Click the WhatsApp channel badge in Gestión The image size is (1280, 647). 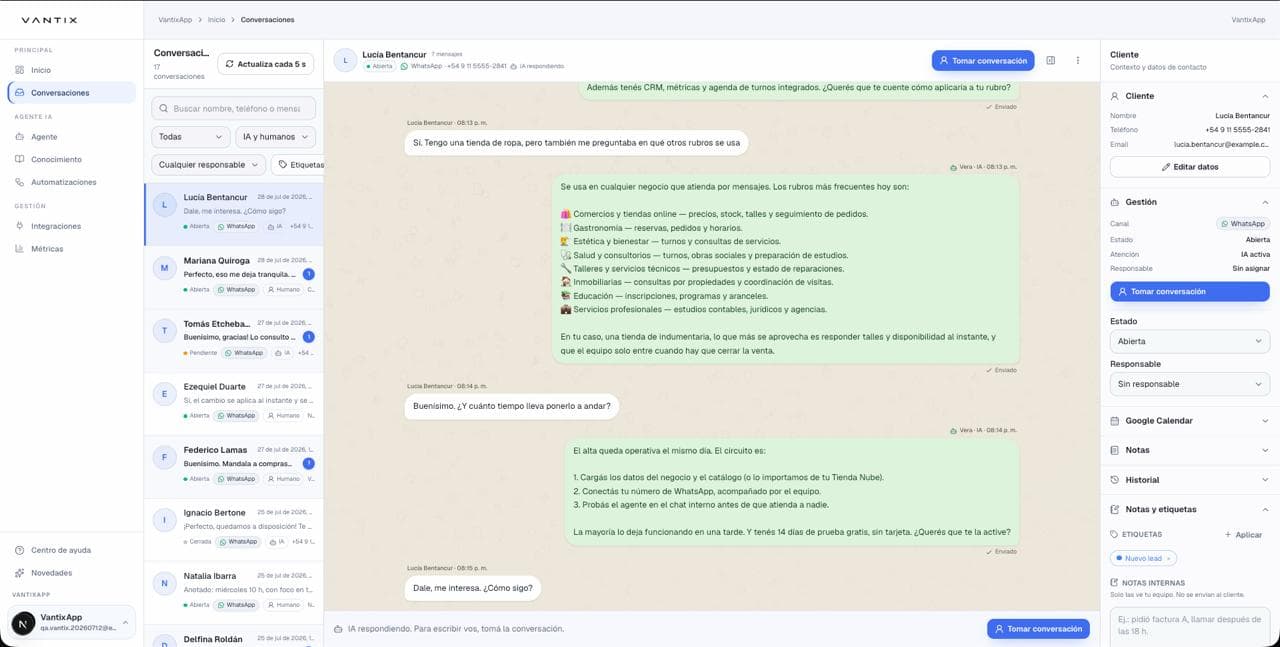click(1243, 224)
